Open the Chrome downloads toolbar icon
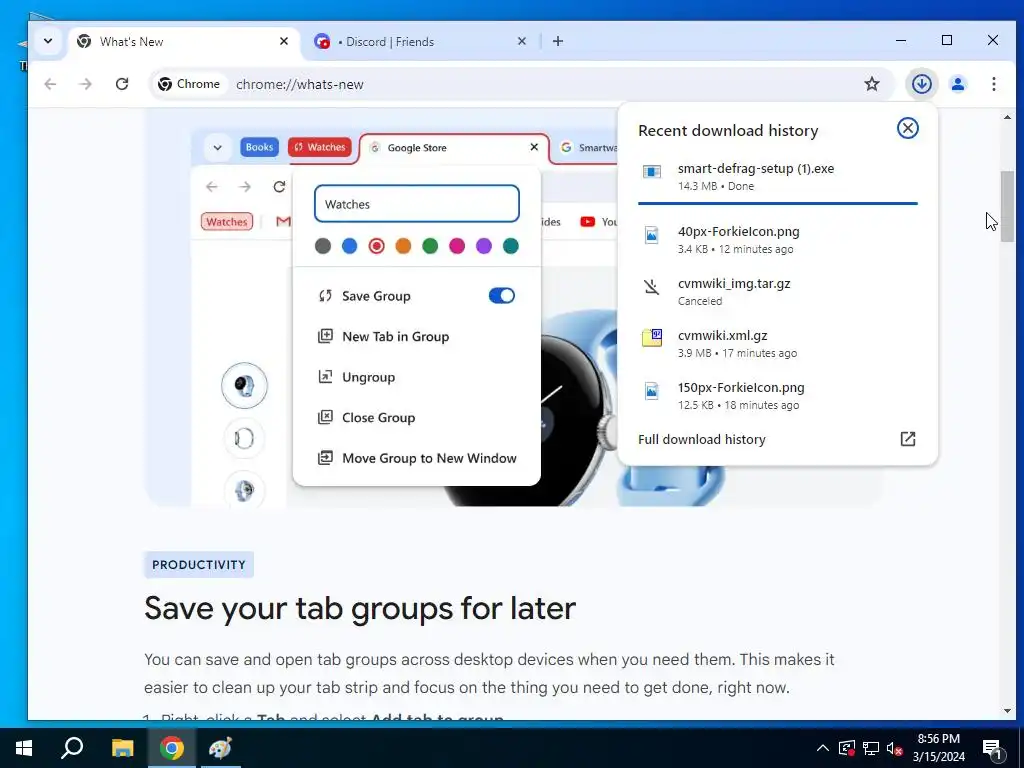1024x768 pixels. click(x=921, y=84)
